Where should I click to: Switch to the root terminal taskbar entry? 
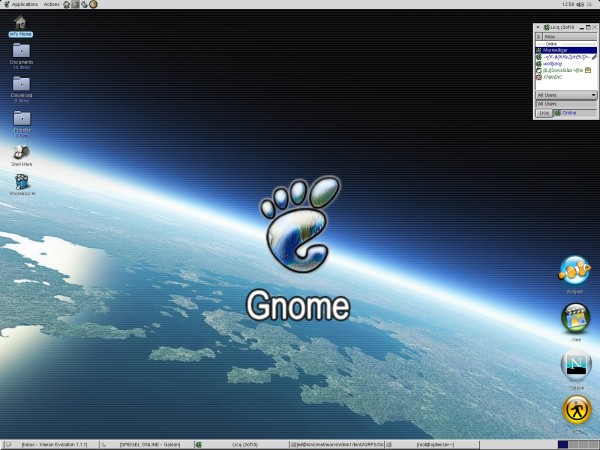click(432, 445)
